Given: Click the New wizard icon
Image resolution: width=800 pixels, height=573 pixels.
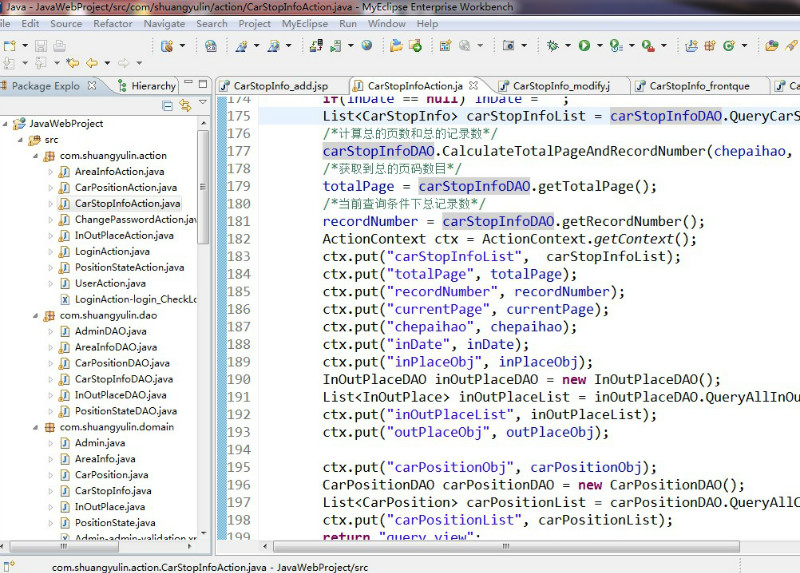Looking at the screenshot, I should click(x=10, y=46).
